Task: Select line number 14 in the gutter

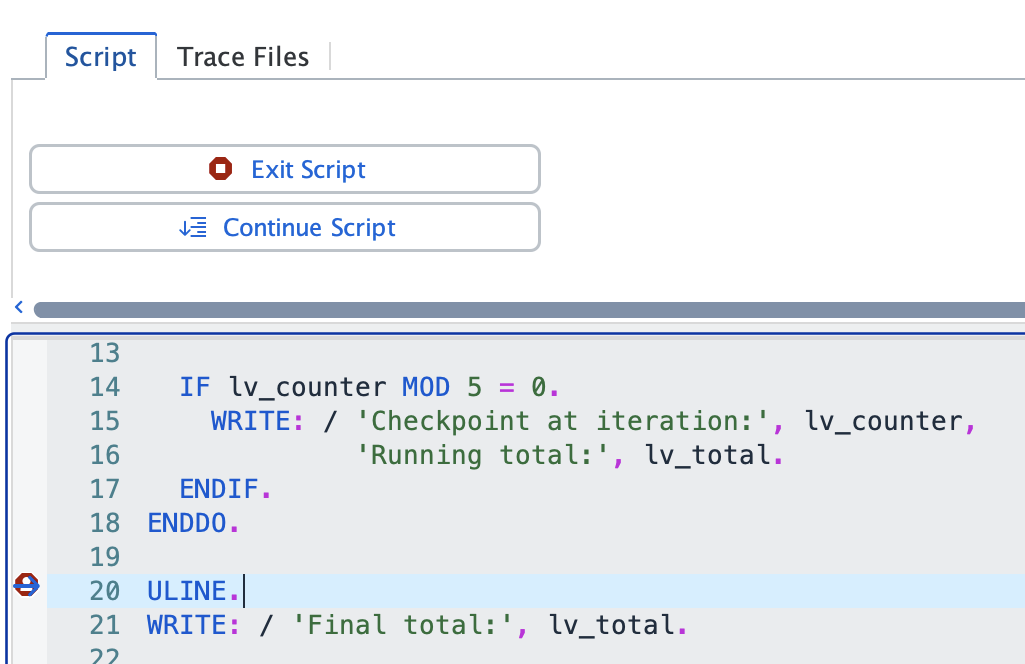Action: click(105, 387)
